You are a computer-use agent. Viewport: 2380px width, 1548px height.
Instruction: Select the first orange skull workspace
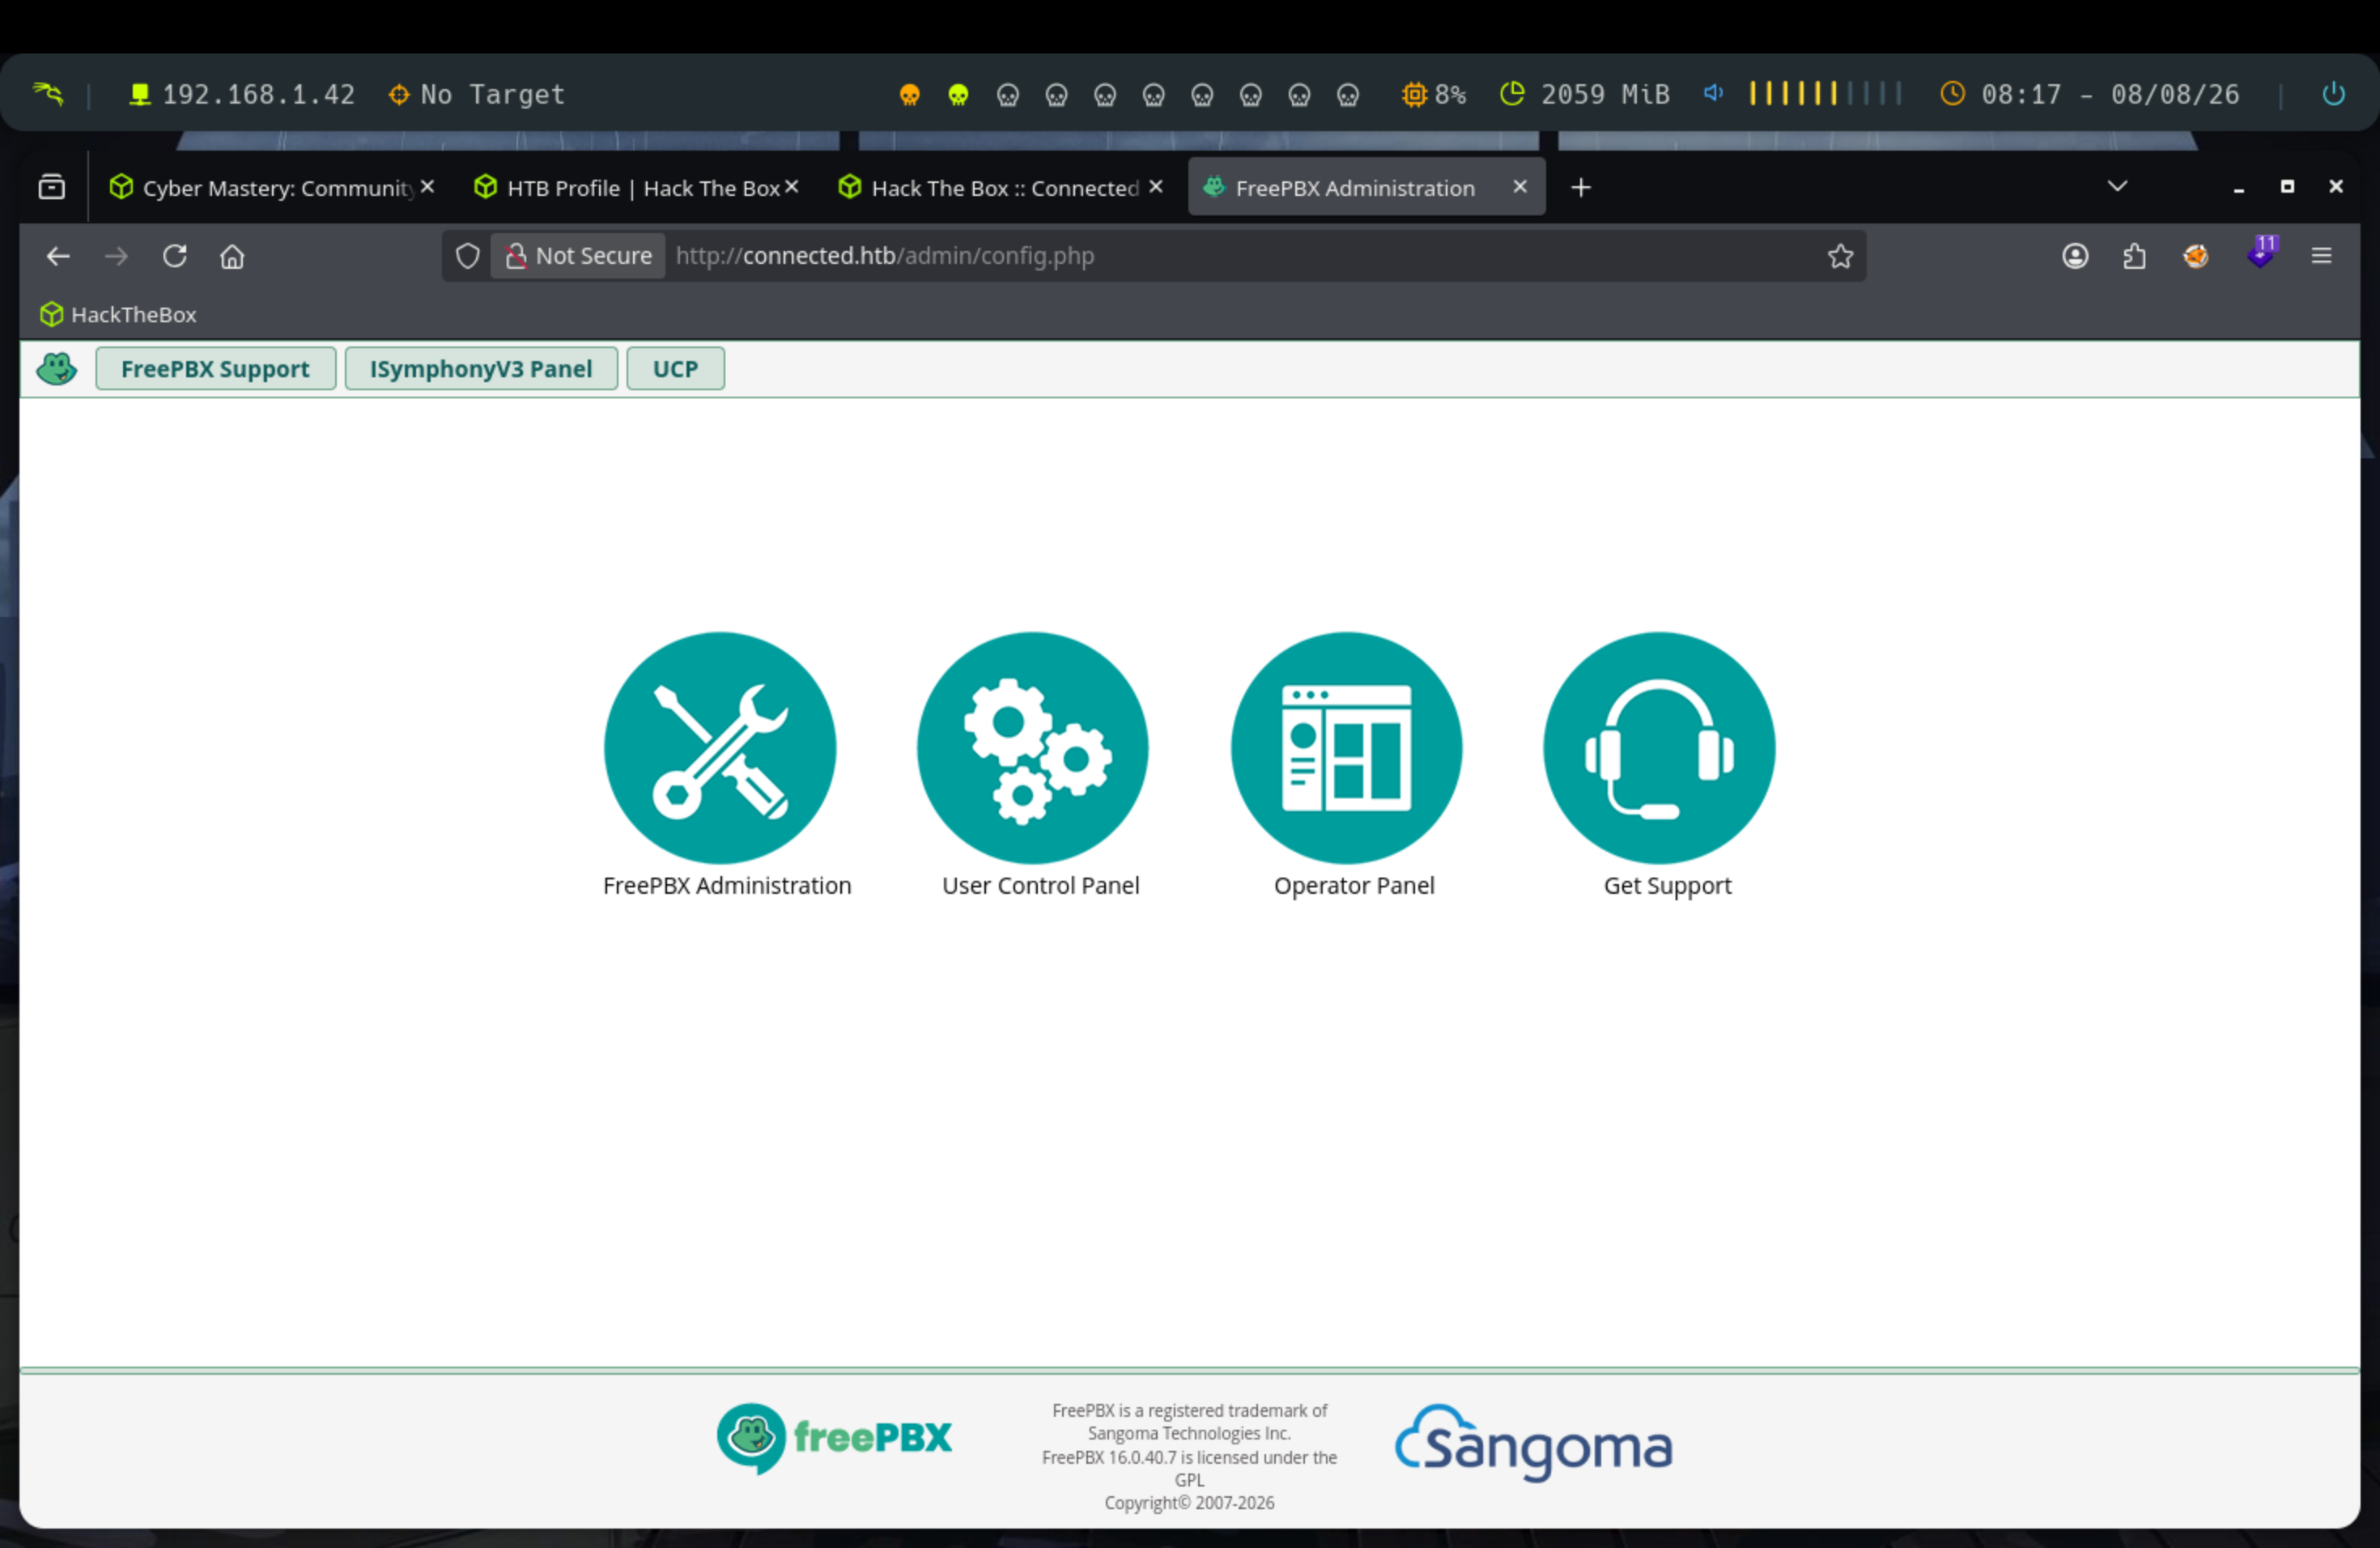coord(909,94)
